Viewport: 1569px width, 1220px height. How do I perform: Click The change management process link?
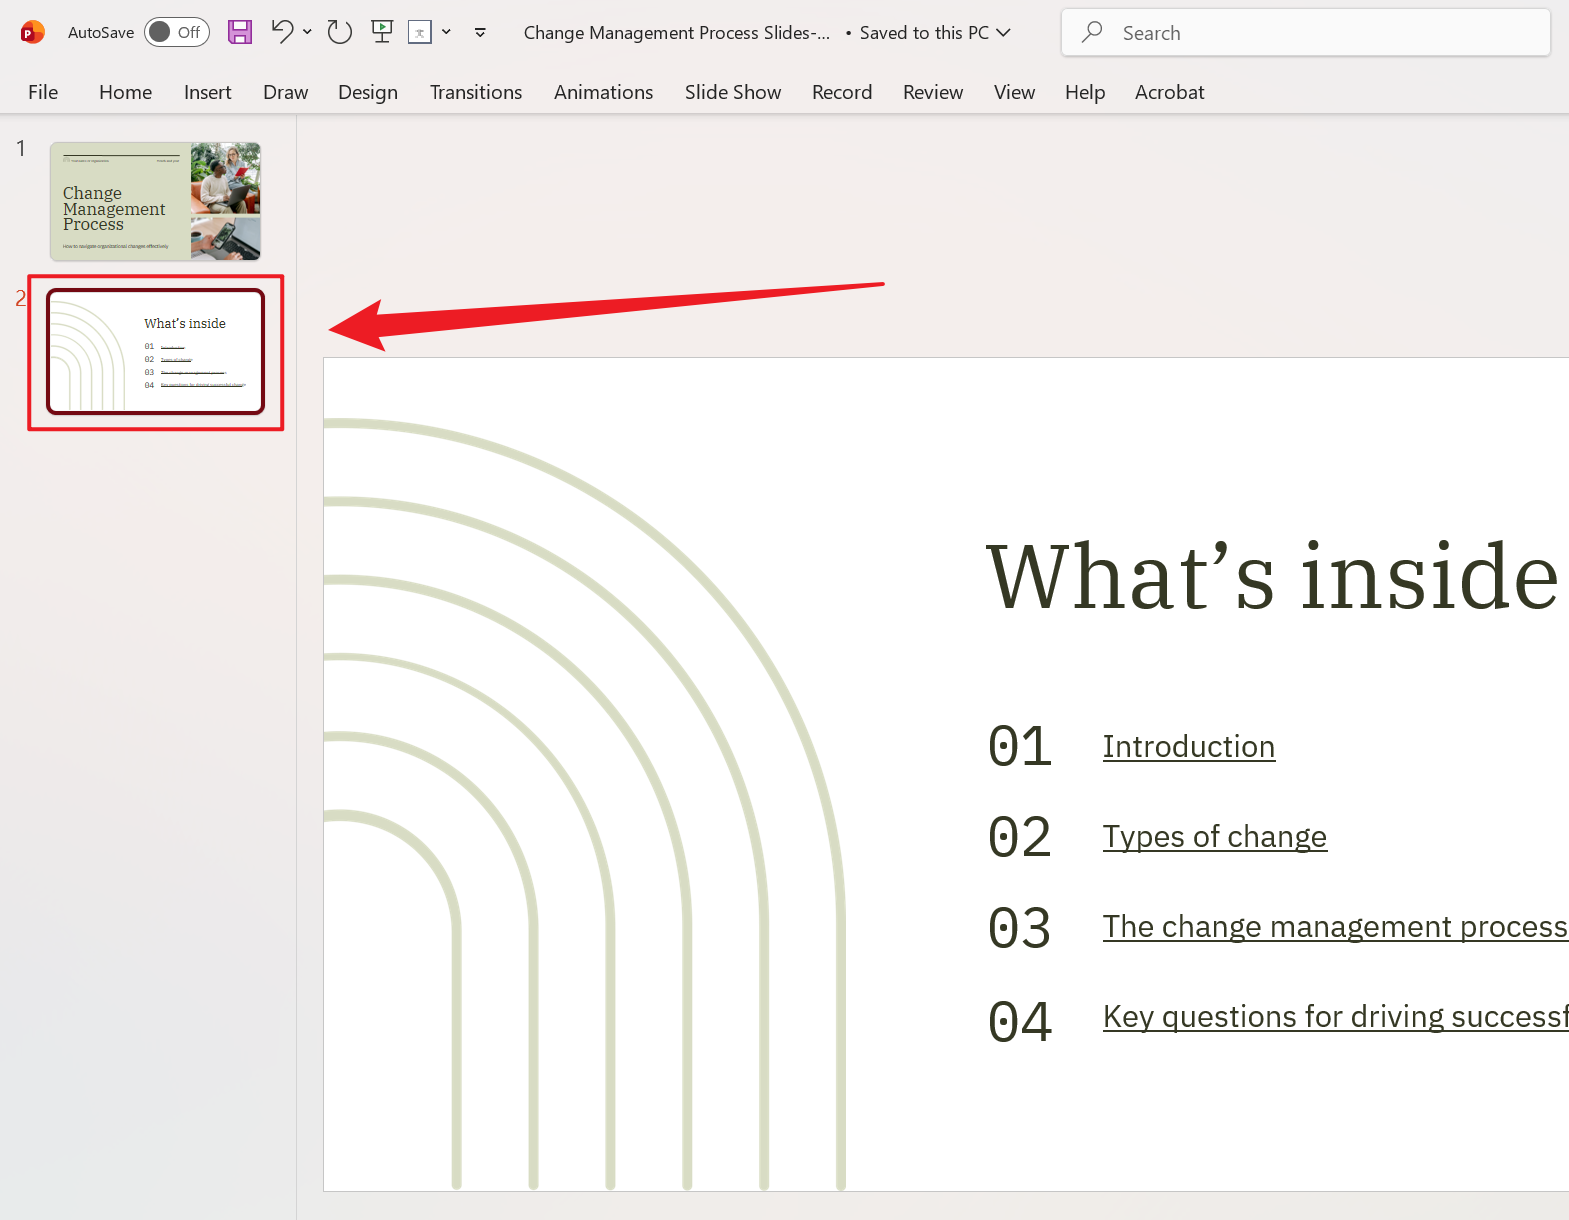click(x=1335, y=926)
